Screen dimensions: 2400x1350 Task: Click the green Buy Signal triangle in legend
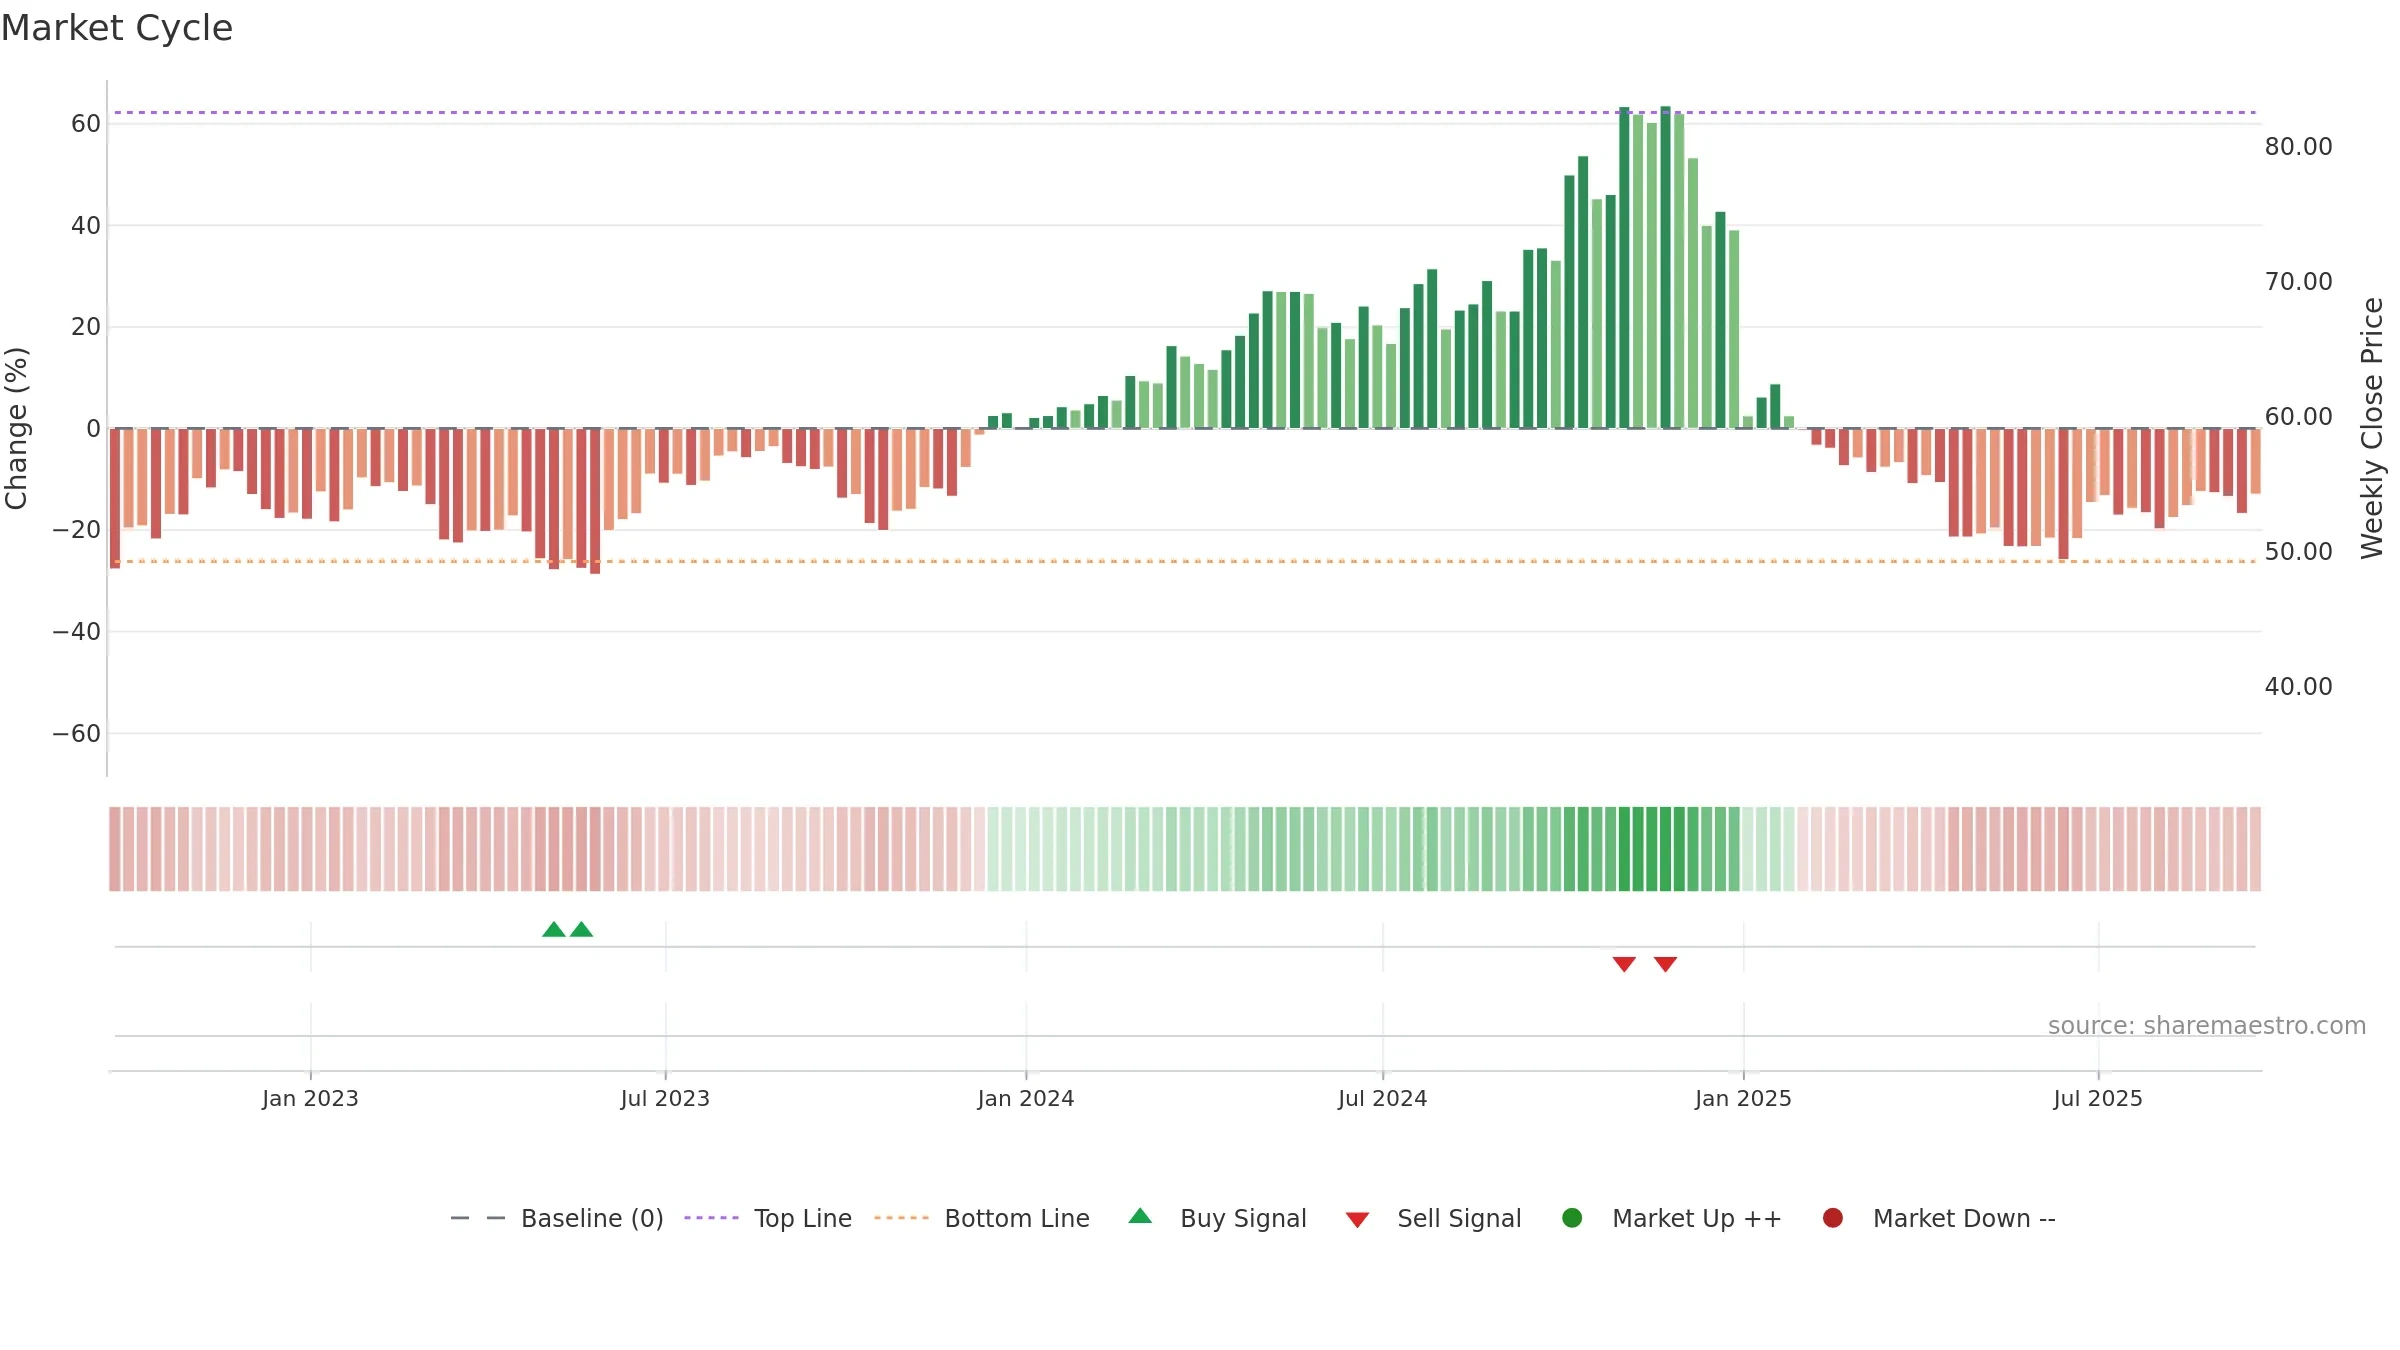pos(1140,1216)
